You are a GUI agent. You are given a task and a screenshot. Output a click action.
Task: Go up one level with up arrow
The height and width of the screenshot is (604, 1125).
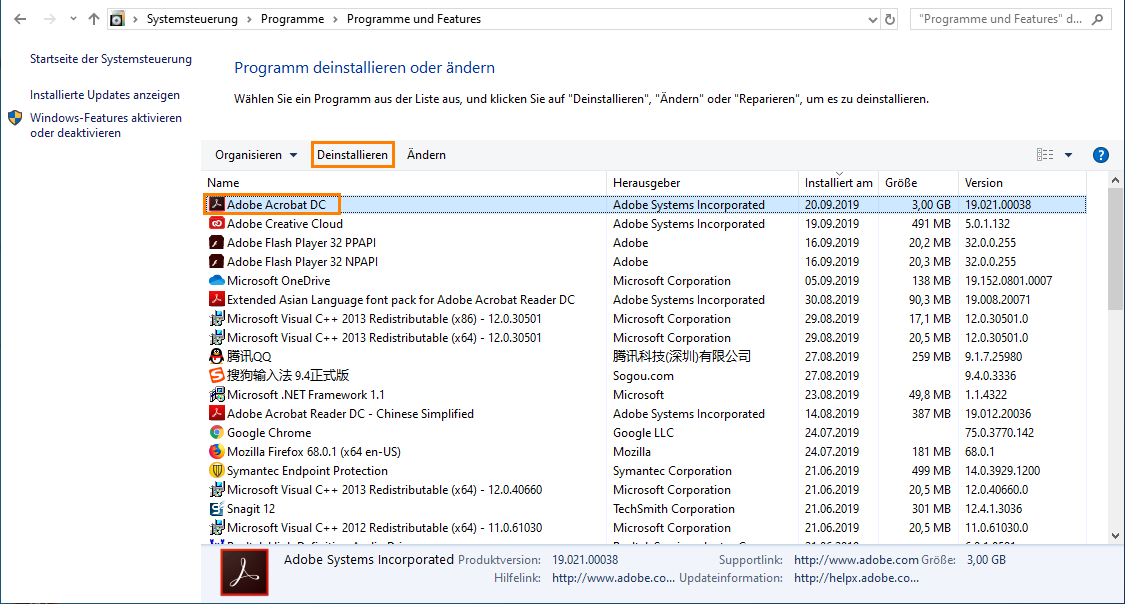coord(94,19)
